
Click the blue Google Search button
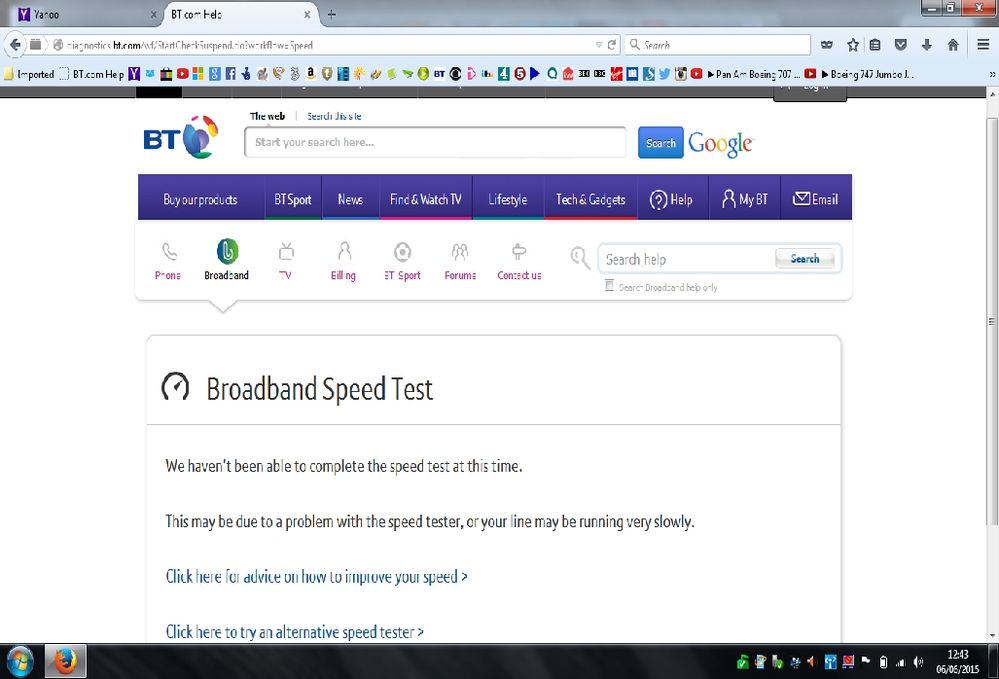[x=661, y=143]
